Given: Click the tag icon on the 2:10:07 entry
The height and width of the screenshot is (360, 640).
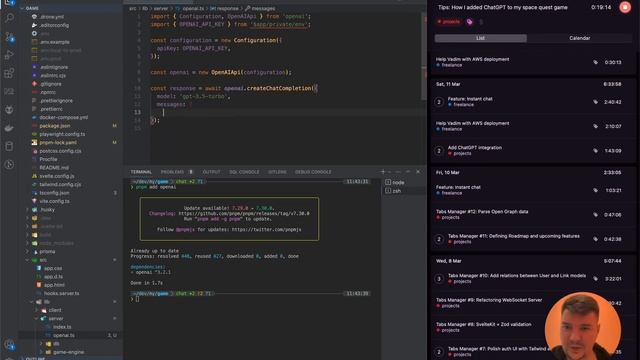Looking at the screenshot, I should pyautogui.click(x=596, y=126).
